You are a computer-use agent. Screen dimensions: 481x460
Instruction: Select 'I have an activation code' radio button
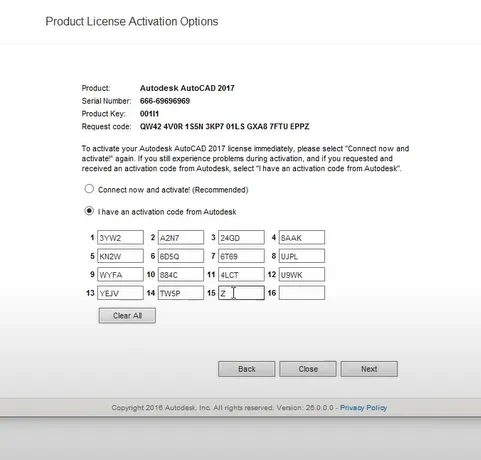[x=89, y=211]
